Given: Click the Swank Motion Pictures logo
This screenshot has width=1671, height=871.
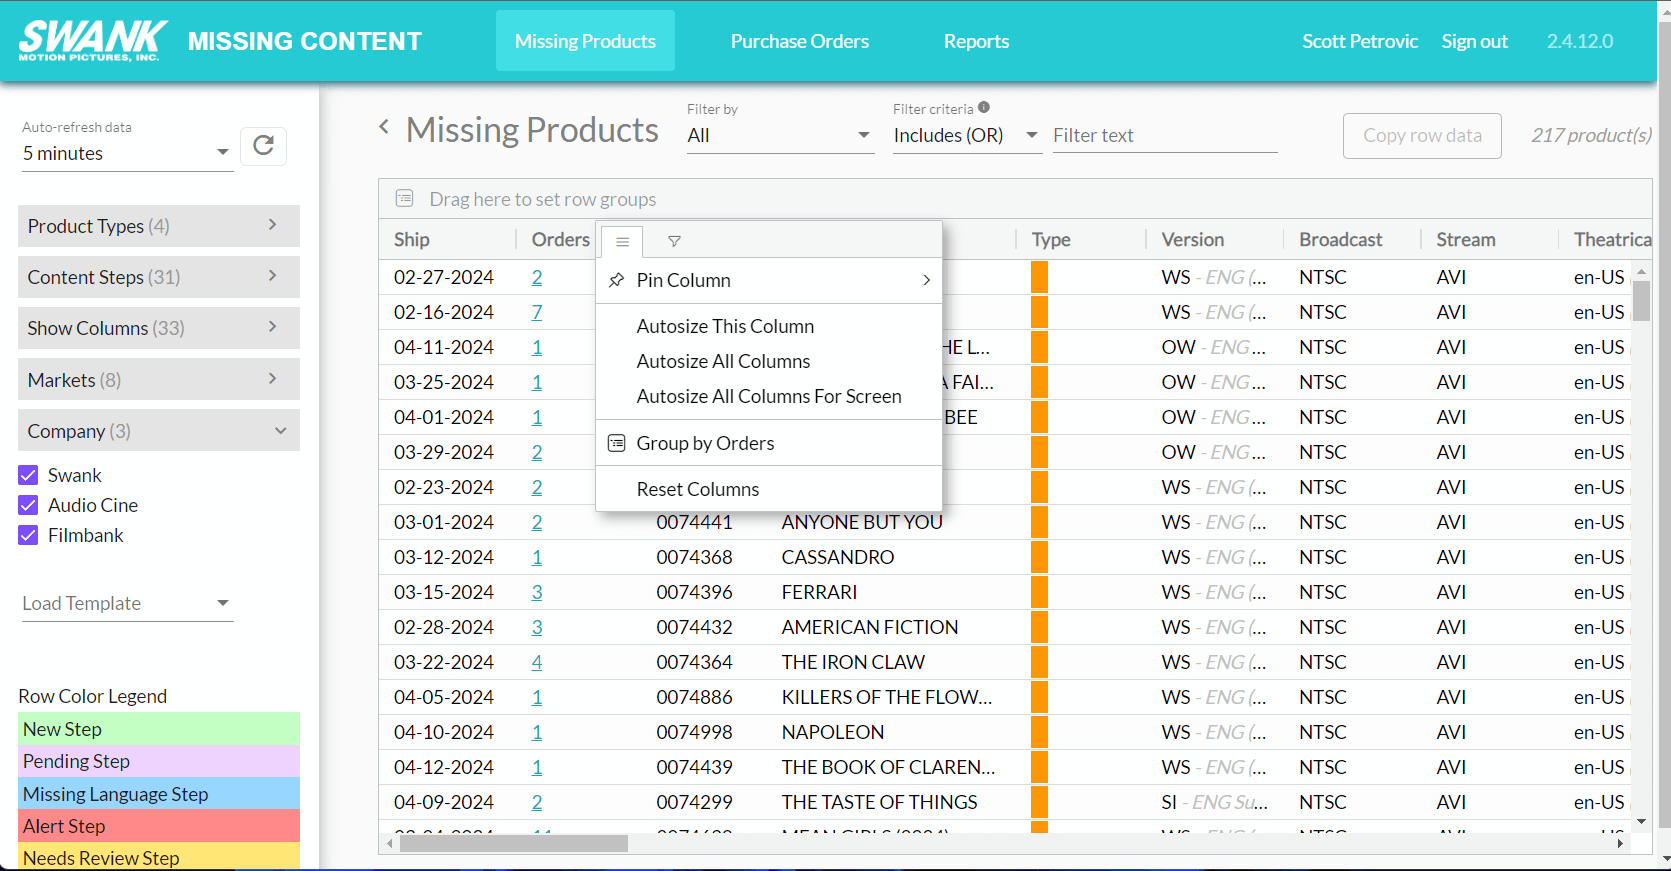Looking at the screenshot, I should 92,41.
